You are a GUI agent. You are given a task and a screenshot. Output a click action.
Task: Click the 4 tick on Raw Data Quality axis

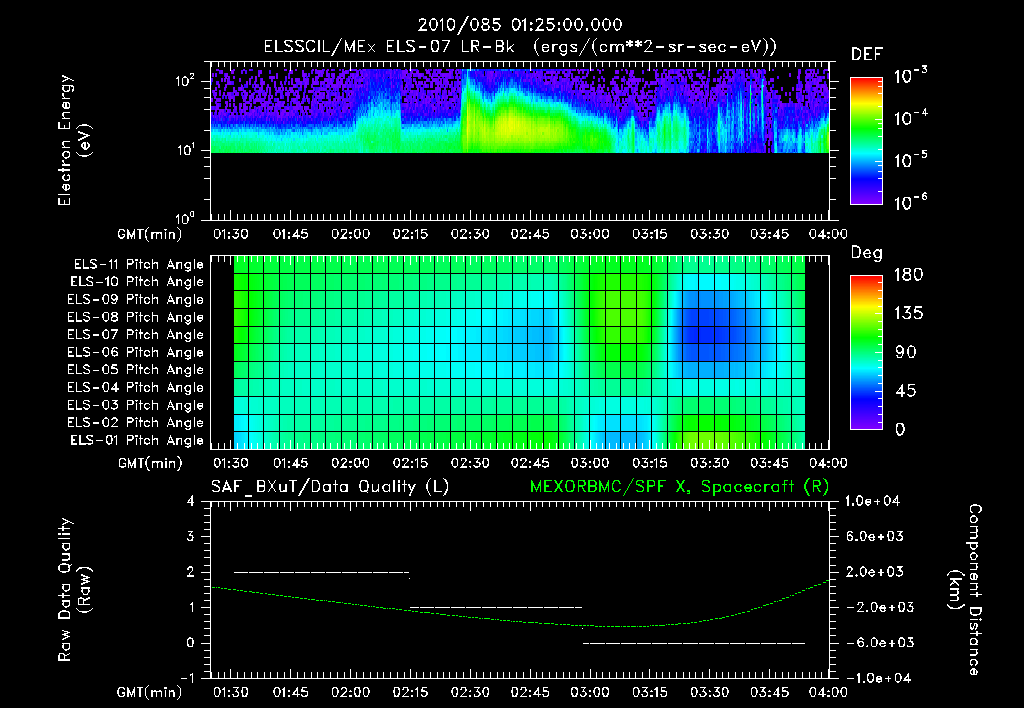pos(191,501)
